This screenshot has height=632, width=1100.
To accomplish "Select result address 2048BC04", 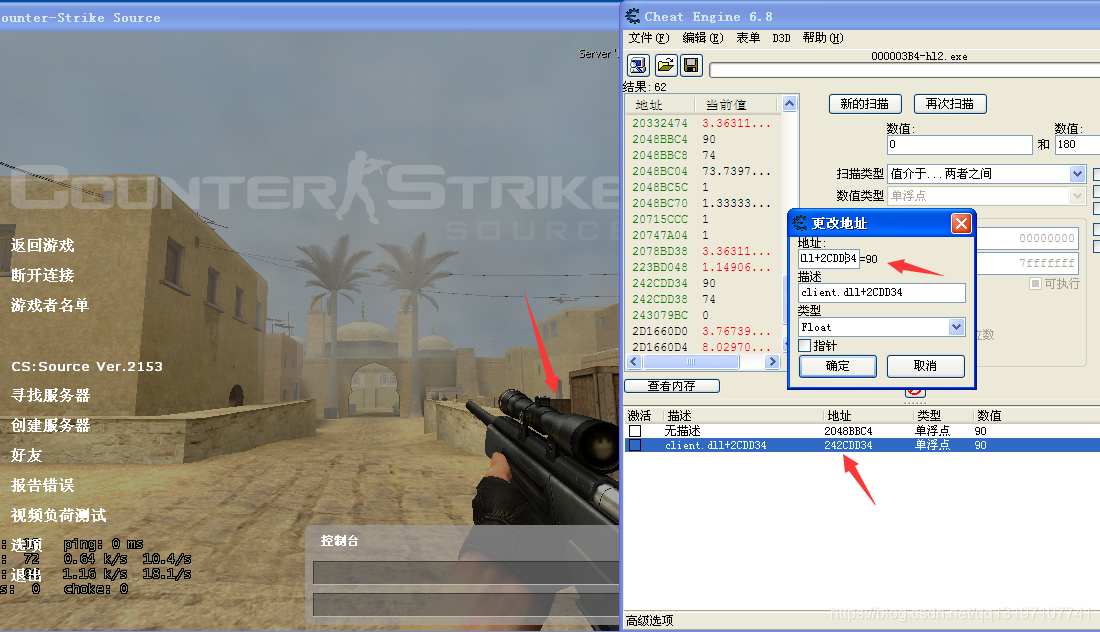I will point(660,171).
